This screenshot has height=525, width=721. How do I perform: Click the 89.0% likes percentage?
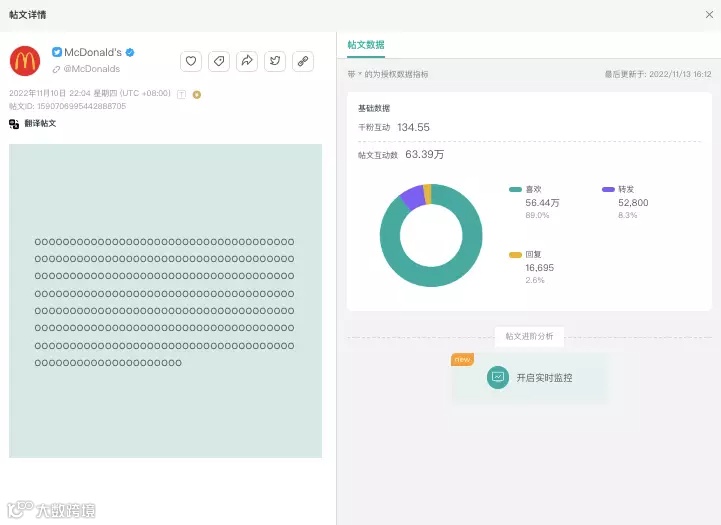click(537, 215)
